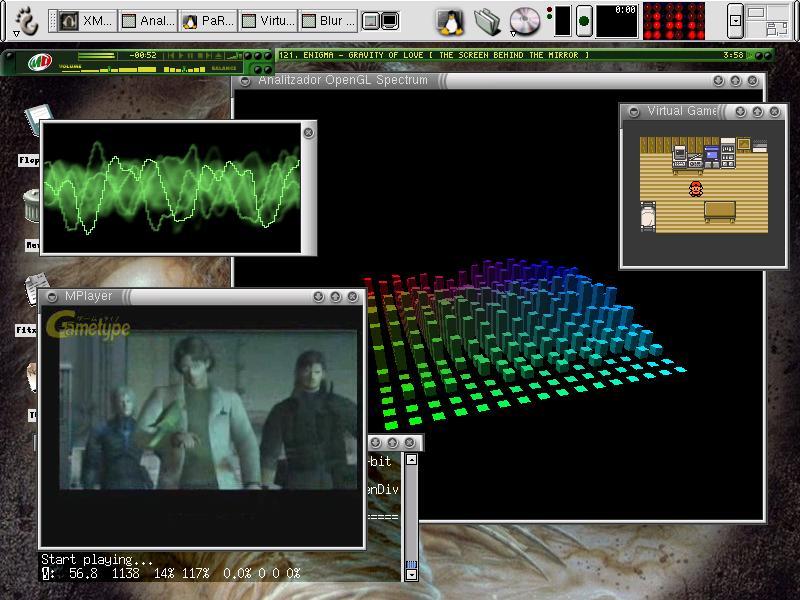Switch to XMMS task in taskbar
This screenshot has width=800, height=600.
[86, 20]
